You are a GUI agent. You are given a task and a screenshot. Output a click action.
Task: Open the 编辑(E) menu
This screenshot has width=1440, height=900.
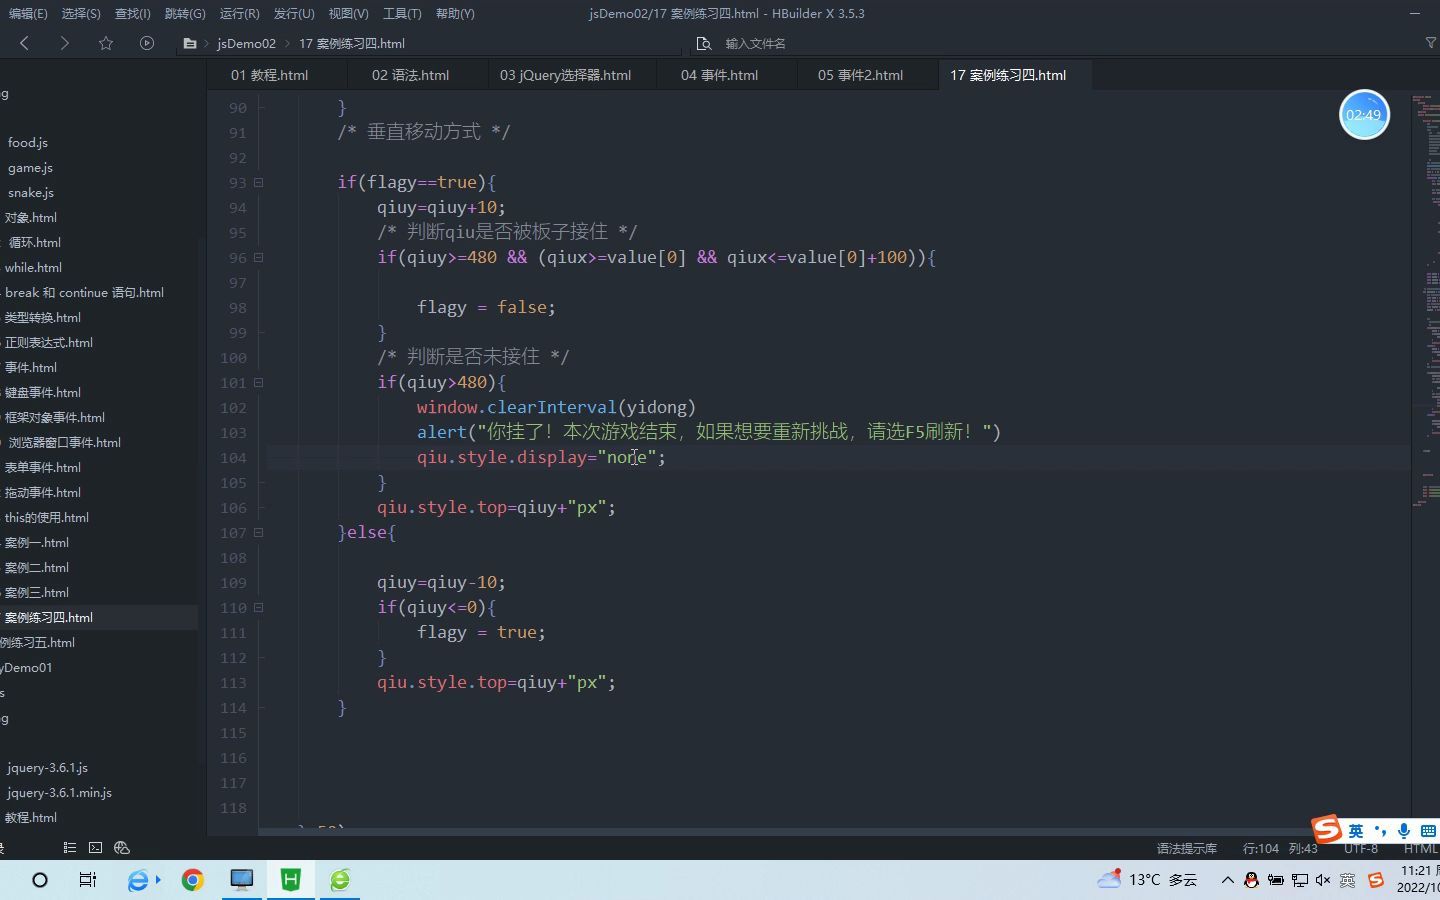27,13
